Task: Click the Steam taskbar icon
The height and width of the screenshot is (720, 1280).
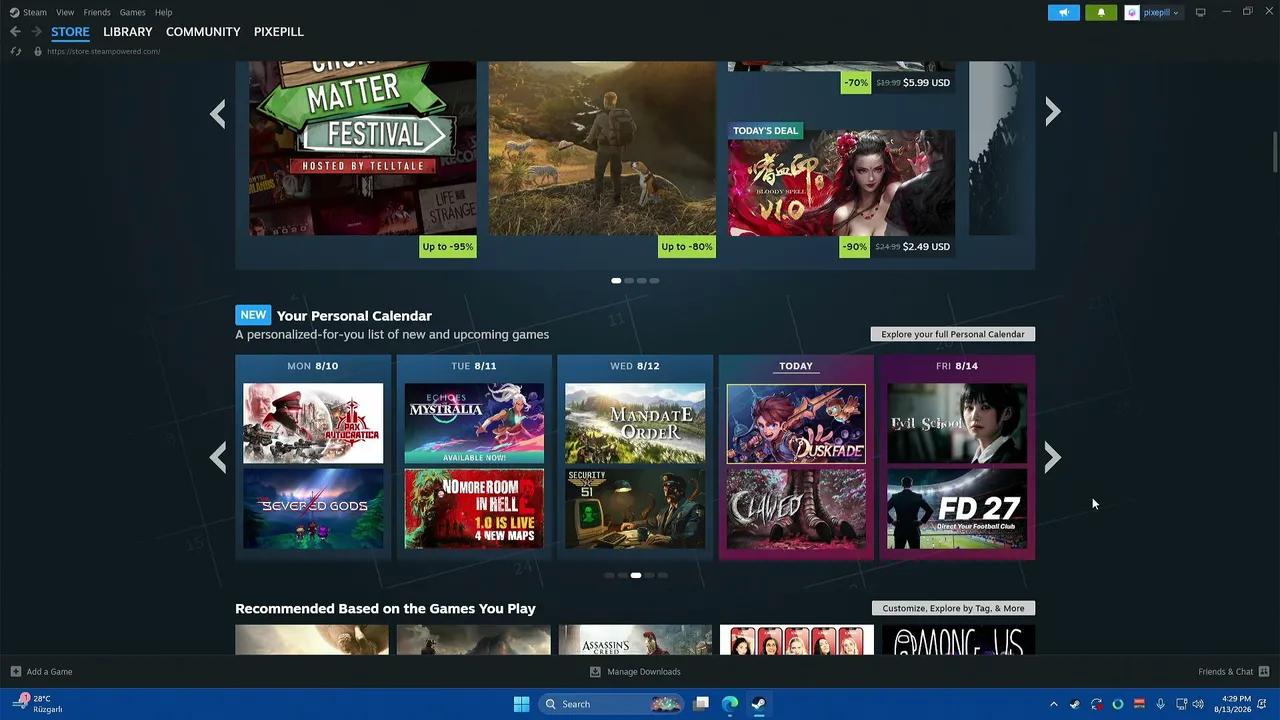Action: pyautogui.click(x=758, y=704)
